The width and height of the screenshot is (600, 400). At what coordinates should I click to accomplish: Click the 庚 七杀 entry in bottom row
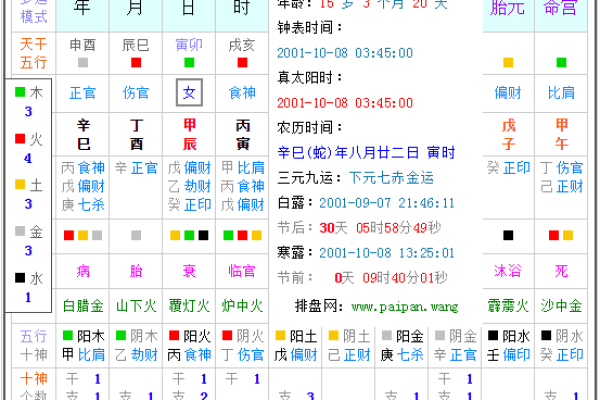pyautogui.click(x=402, y=355)
